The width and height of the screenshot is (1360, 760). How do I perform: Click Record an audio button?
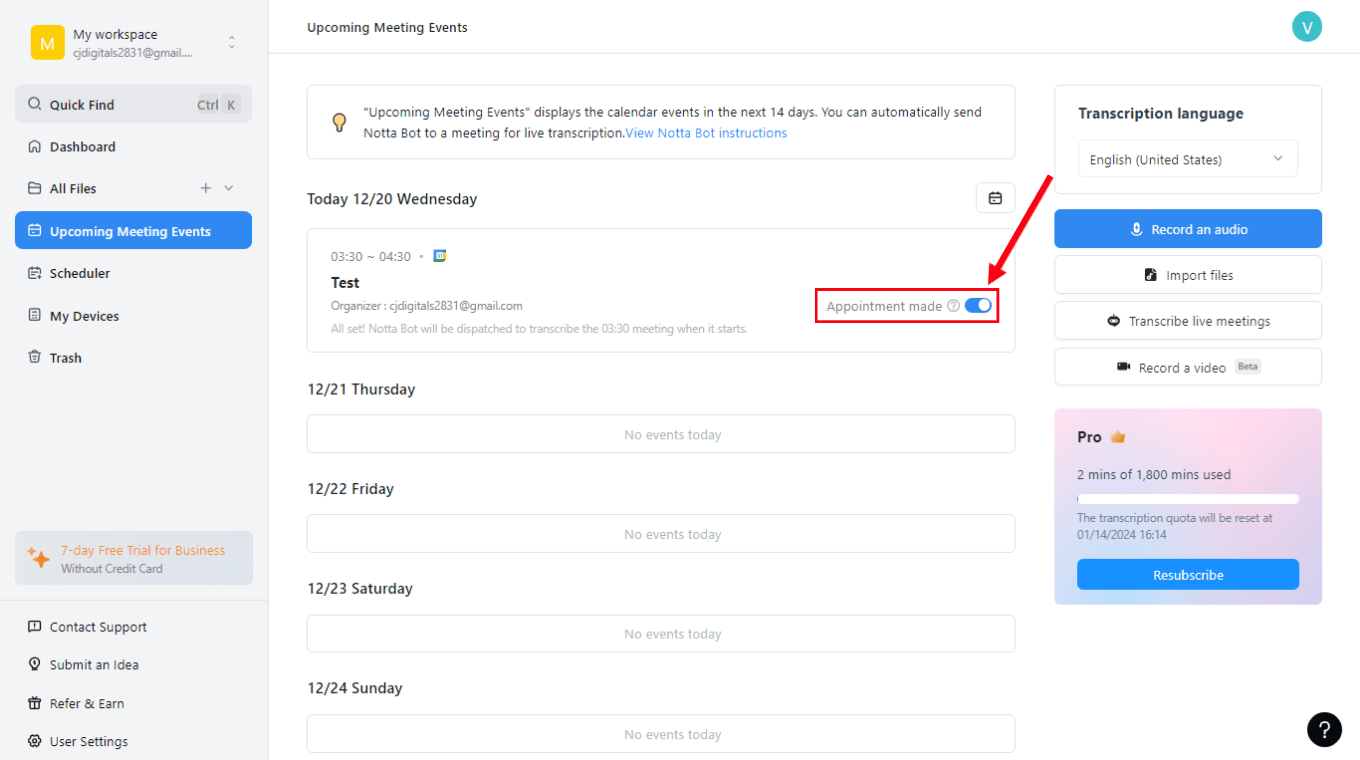pyautogui.click(x=1188, y=229)
